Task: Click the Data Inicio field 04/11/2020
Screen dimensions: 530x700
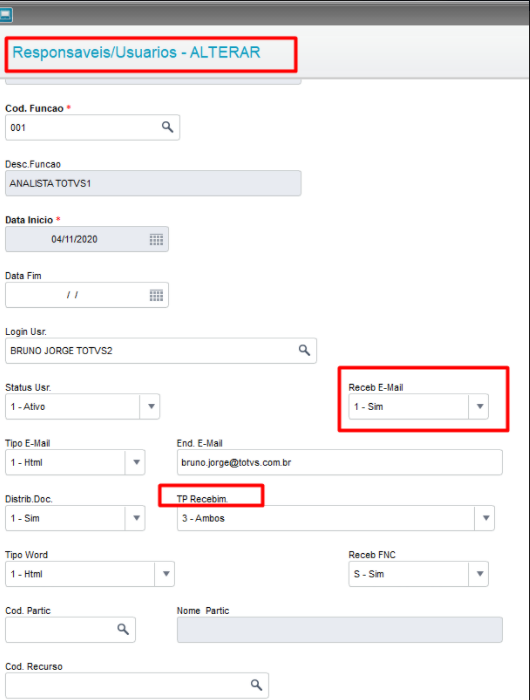Action: pyautogui.click(x=87, y=239)
